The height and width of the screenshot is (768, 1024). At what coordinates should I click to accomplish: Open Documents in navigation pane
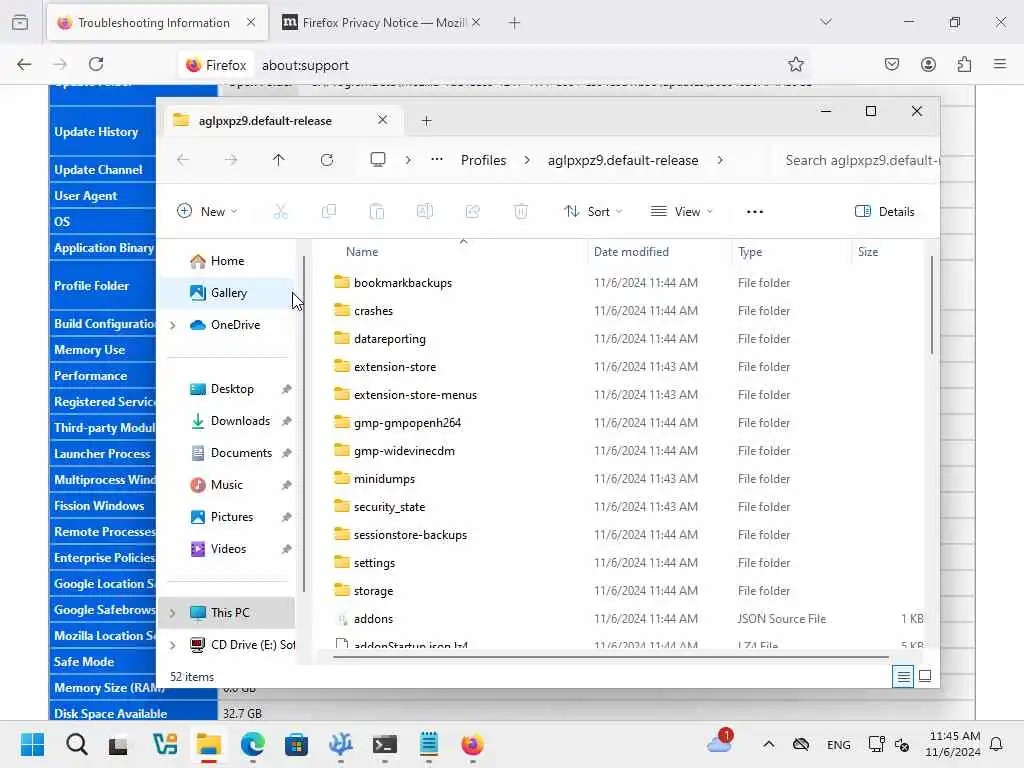tap(241, 453)
